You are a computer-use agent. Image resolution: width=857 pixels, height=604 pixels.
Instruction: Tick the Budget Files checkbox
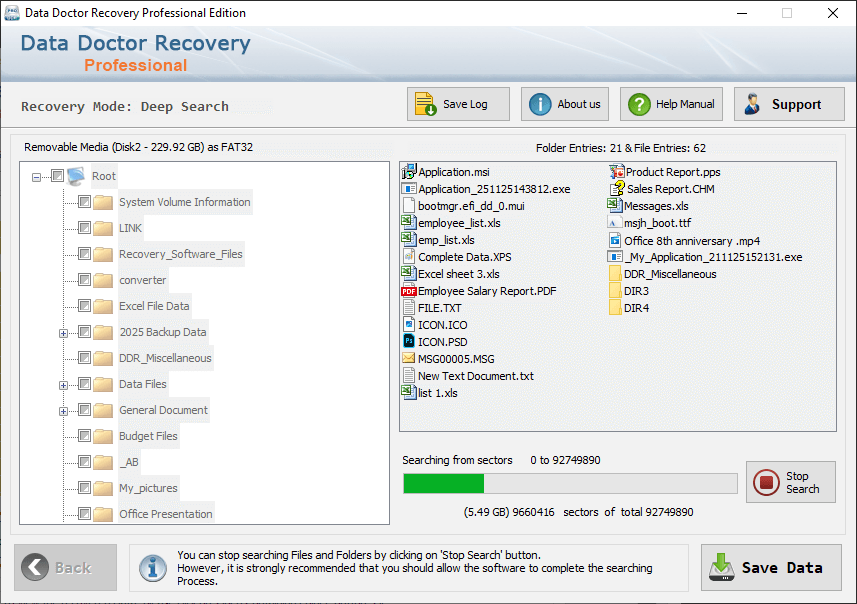[84, 436]
